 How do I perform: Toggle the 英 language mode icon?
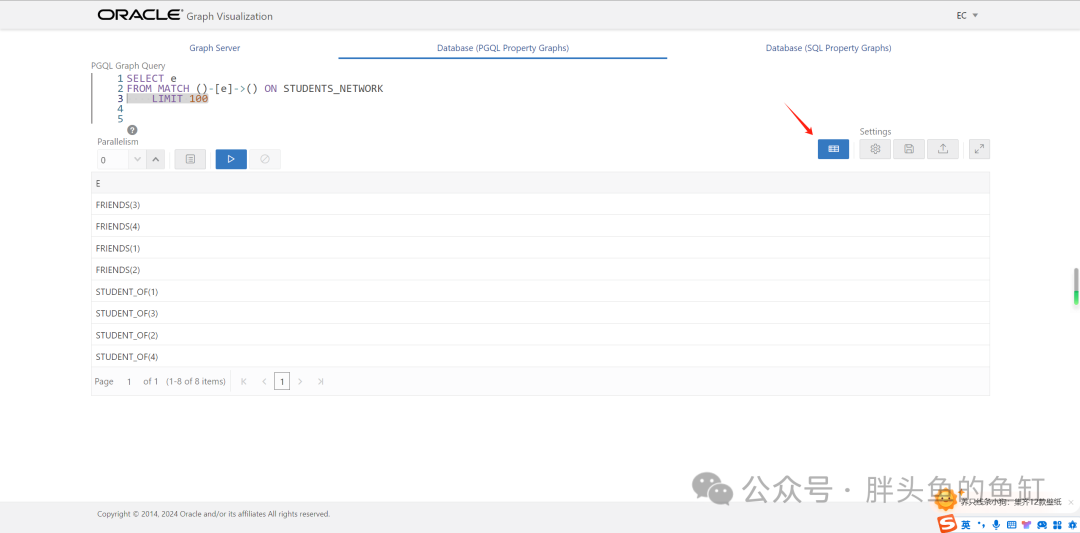966,525
